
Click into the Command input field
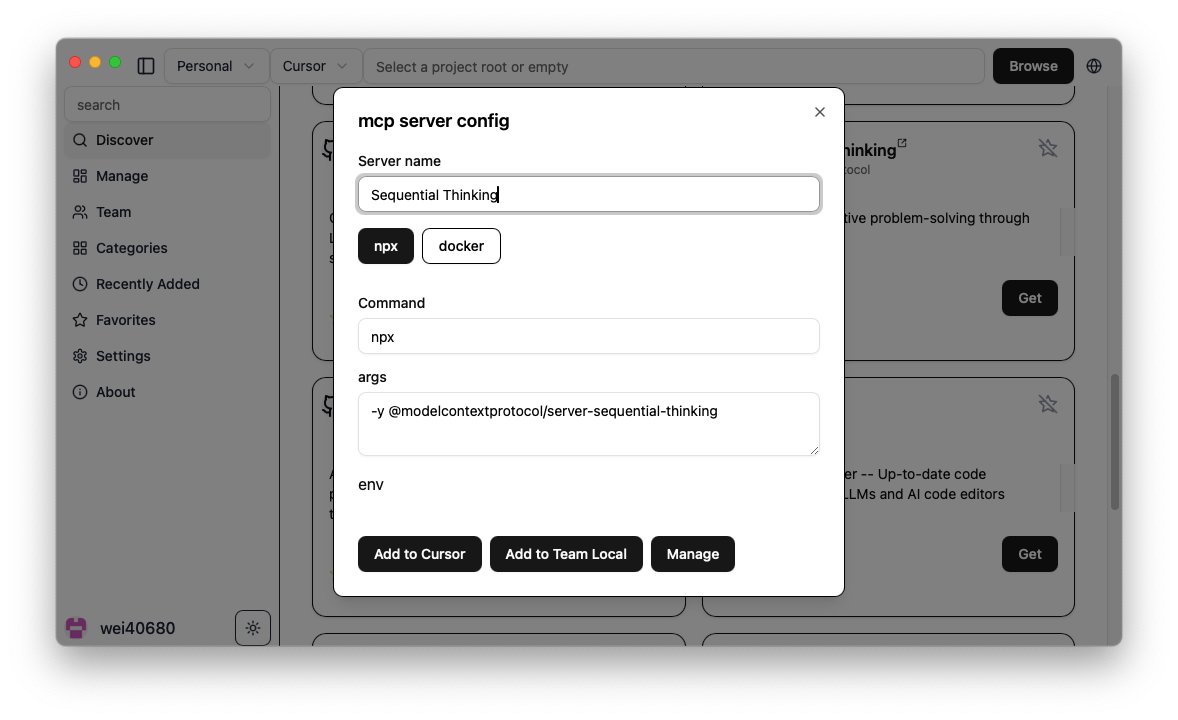[x=589, y=337]
